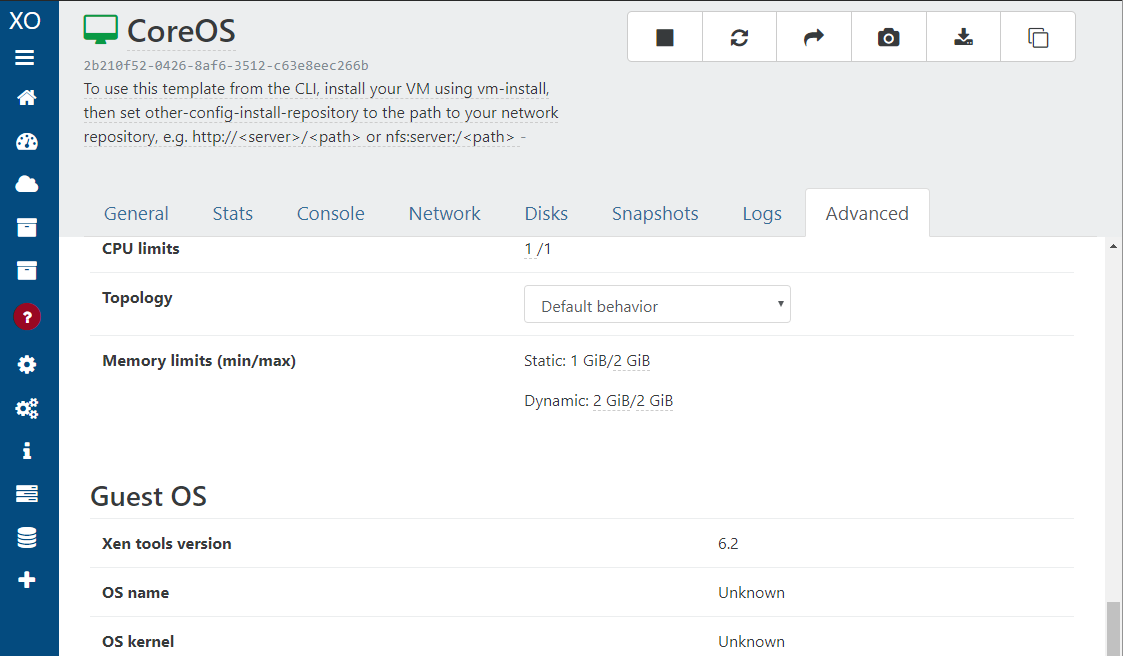
Task: Click the Xen tools version 6.2 value
Action: click(x=728, y=544)
